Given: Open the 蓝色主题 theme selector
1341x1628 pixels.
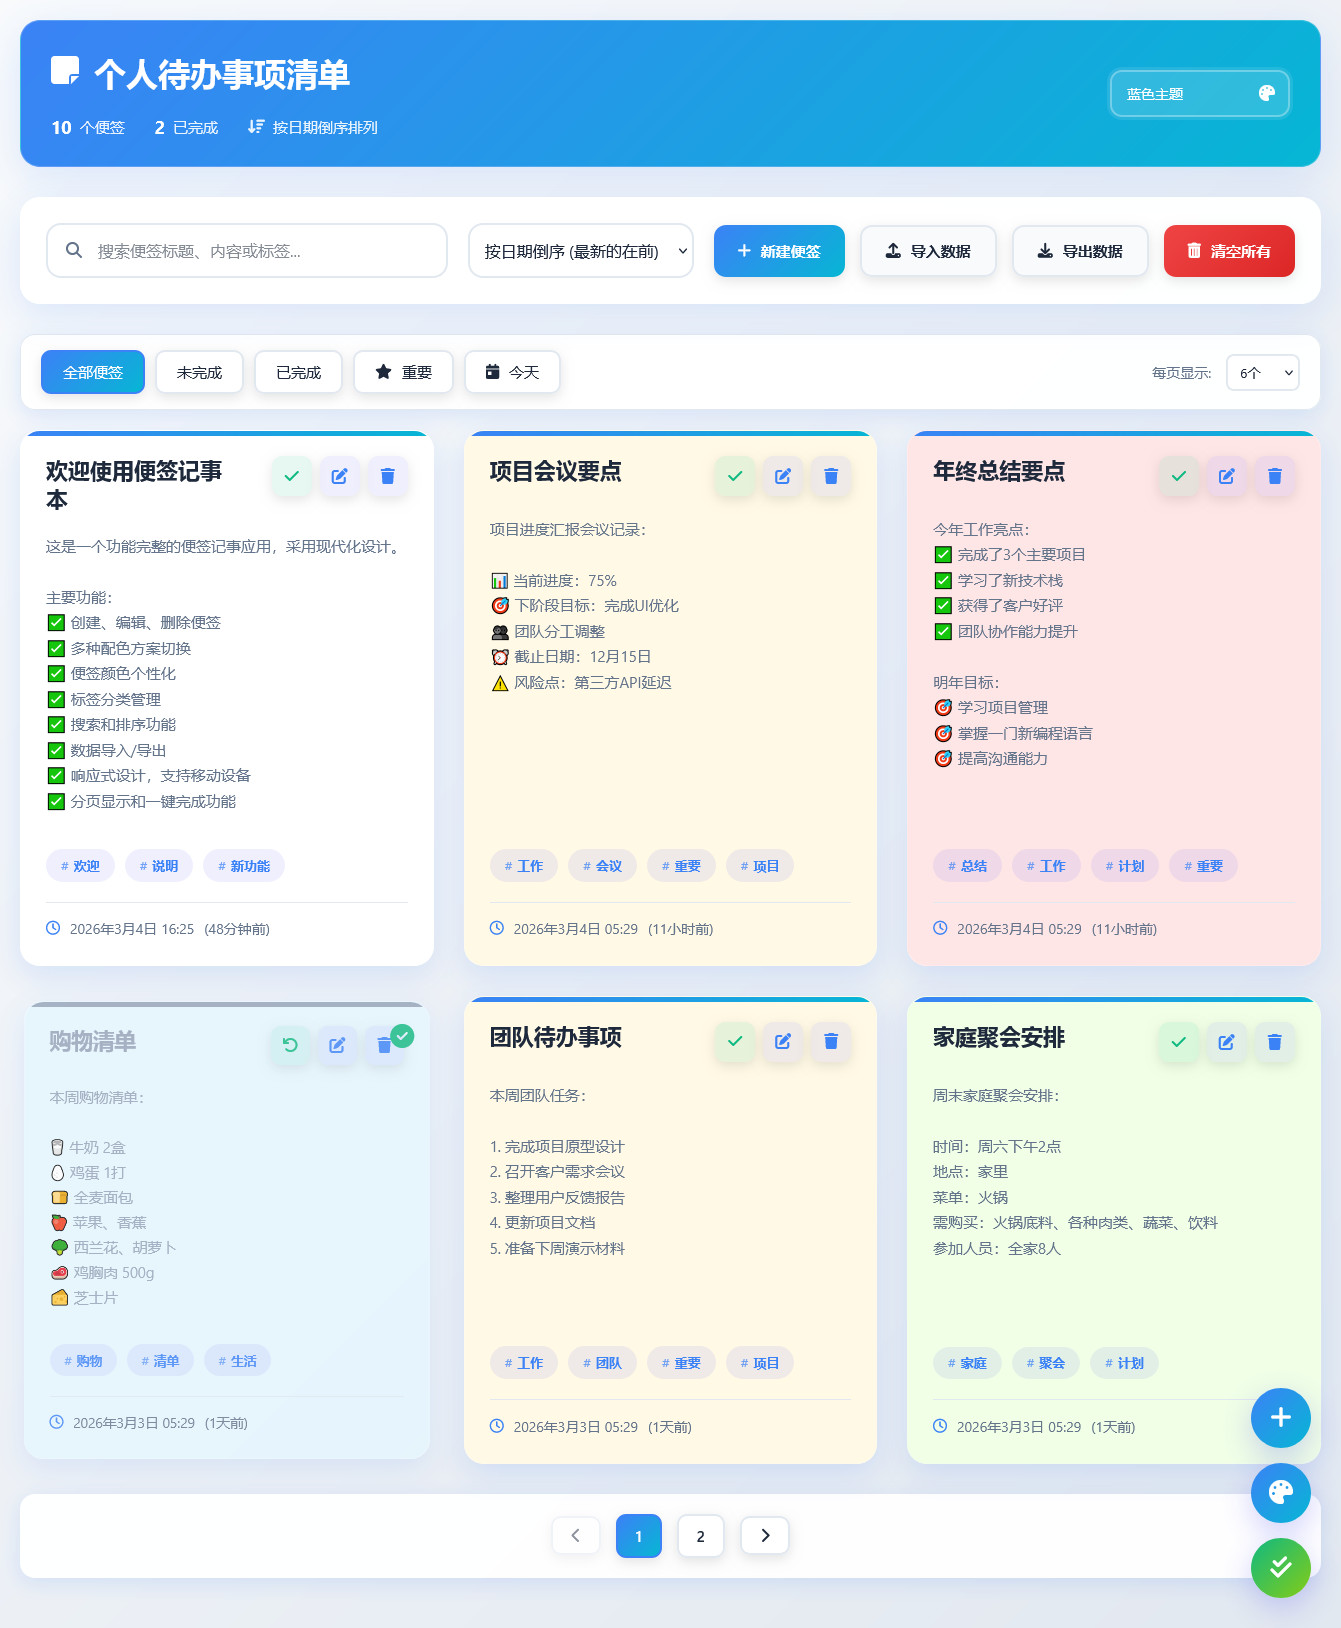Looking at the screenshot, I should 1199,94.
